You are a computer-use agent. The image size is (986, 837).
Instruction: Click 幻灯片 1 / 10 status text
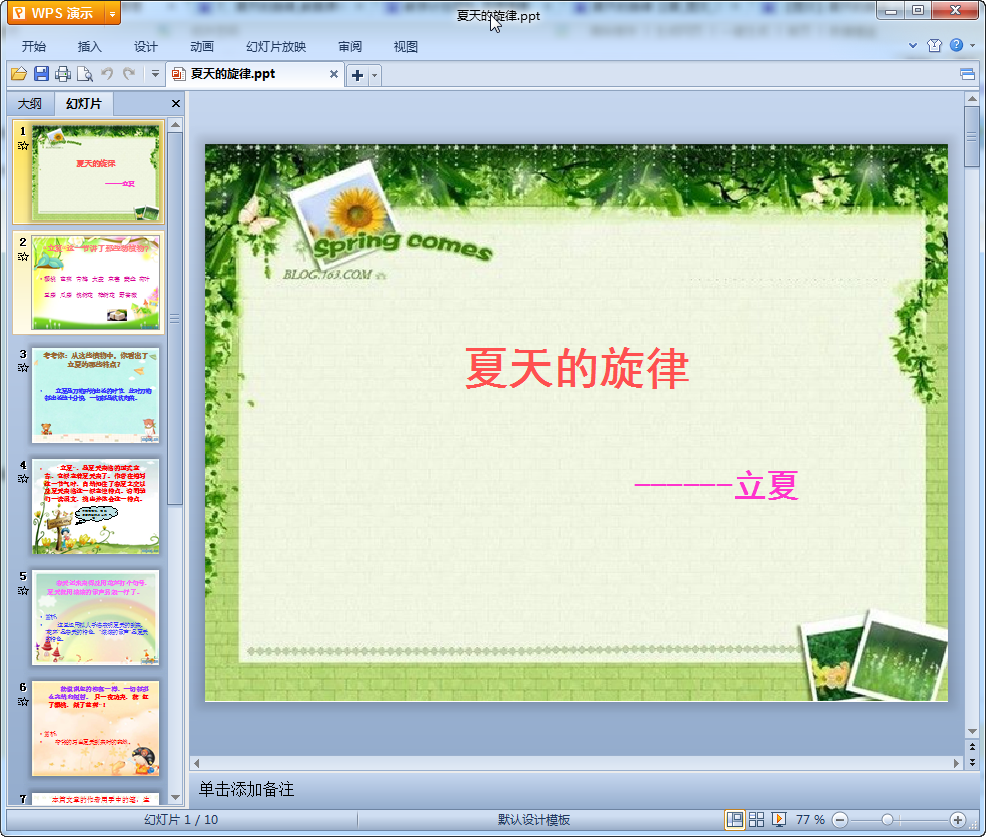pyautogui.click(x=181, y=819)
